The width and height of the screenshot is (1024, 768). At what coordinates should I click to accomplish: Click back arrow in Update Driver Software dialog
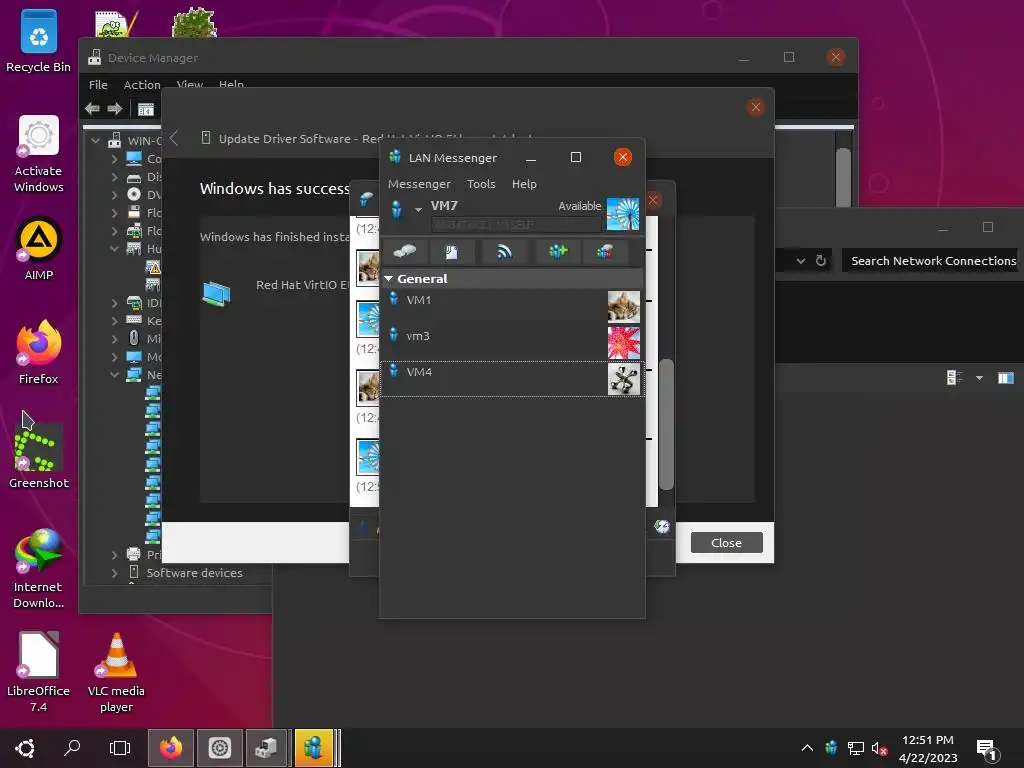click(174, 138)
